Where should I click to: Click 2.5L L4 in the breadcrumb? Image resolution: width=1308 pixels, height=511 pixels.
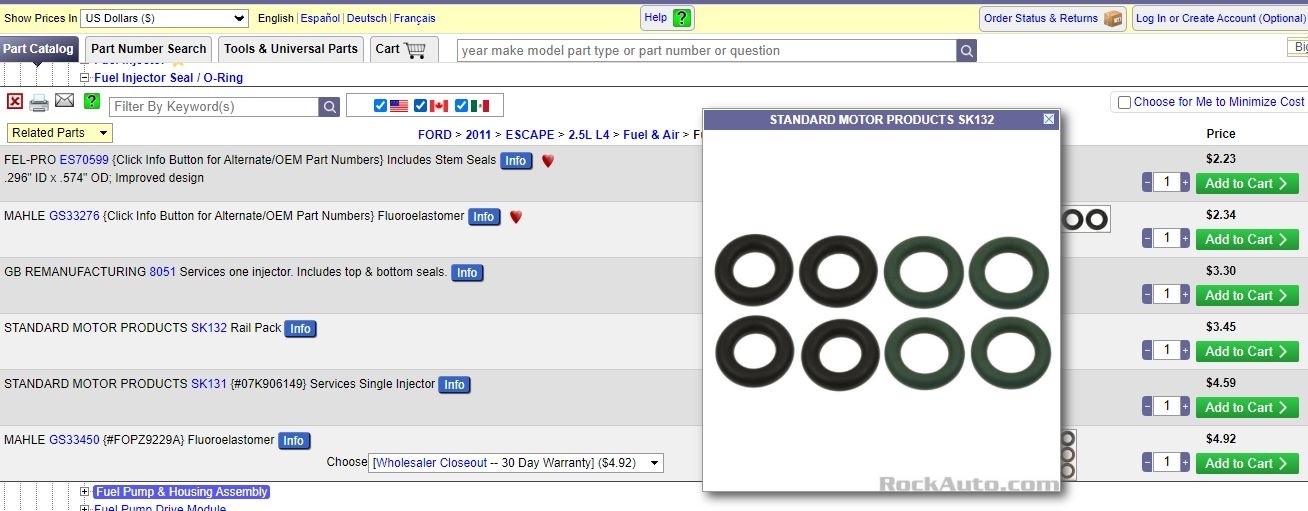[589, 135]
